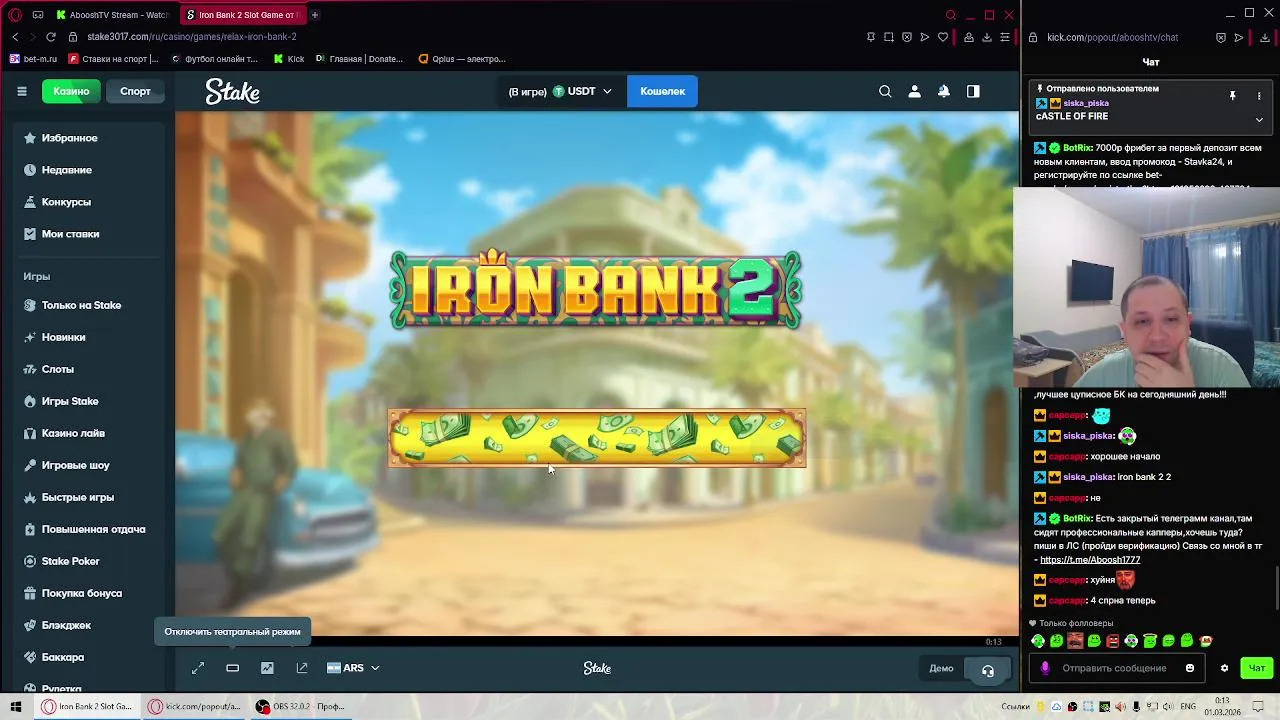Click the Игры Stake sidebar icon
The width and height of the screenshot is (1280, 720).
30,401
